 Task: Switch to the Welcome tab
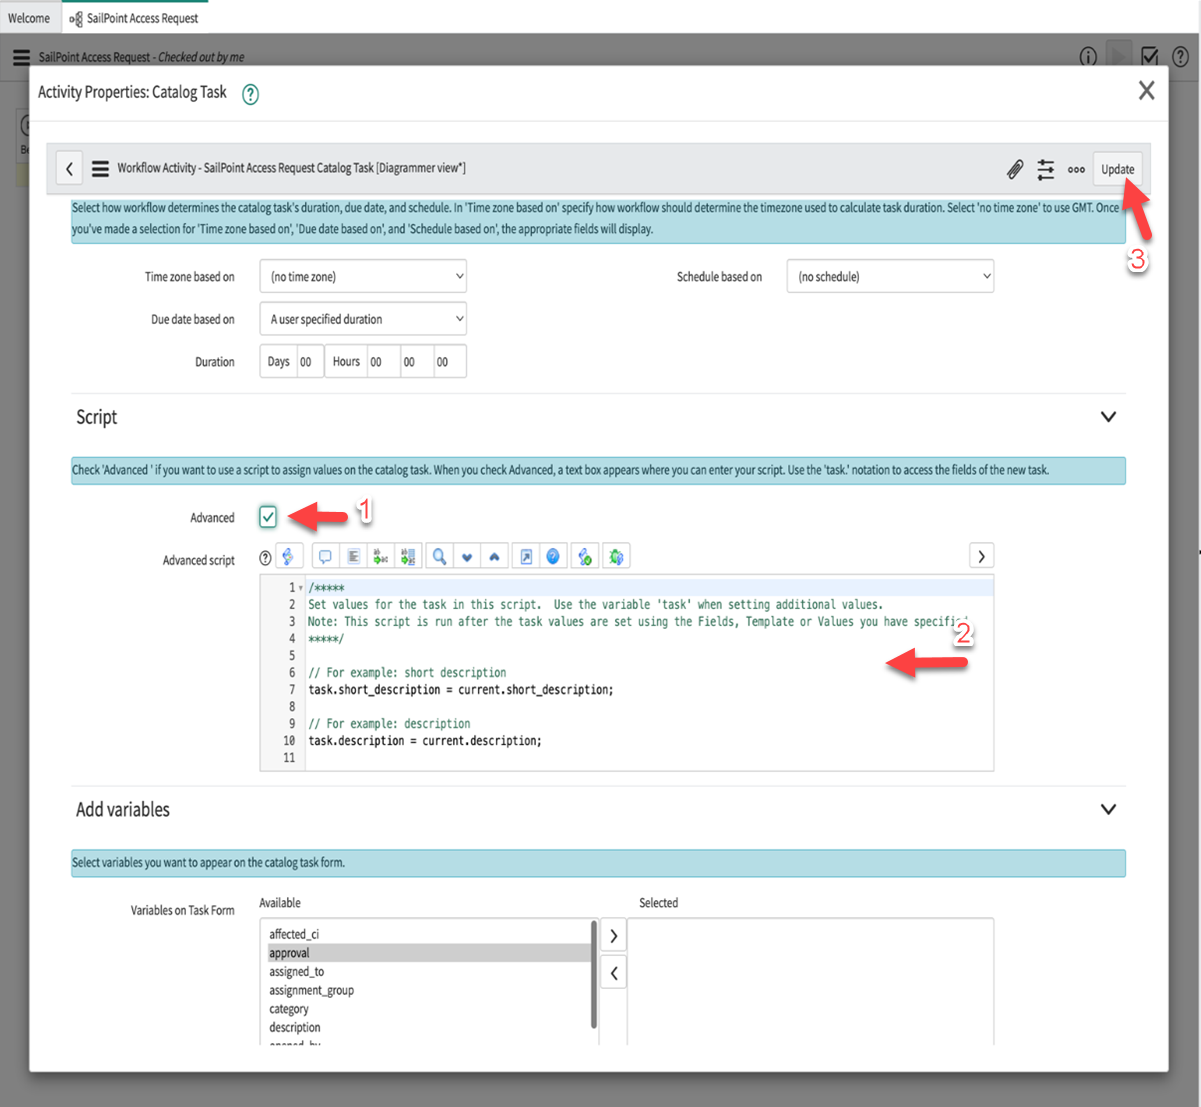coord(29,18)
